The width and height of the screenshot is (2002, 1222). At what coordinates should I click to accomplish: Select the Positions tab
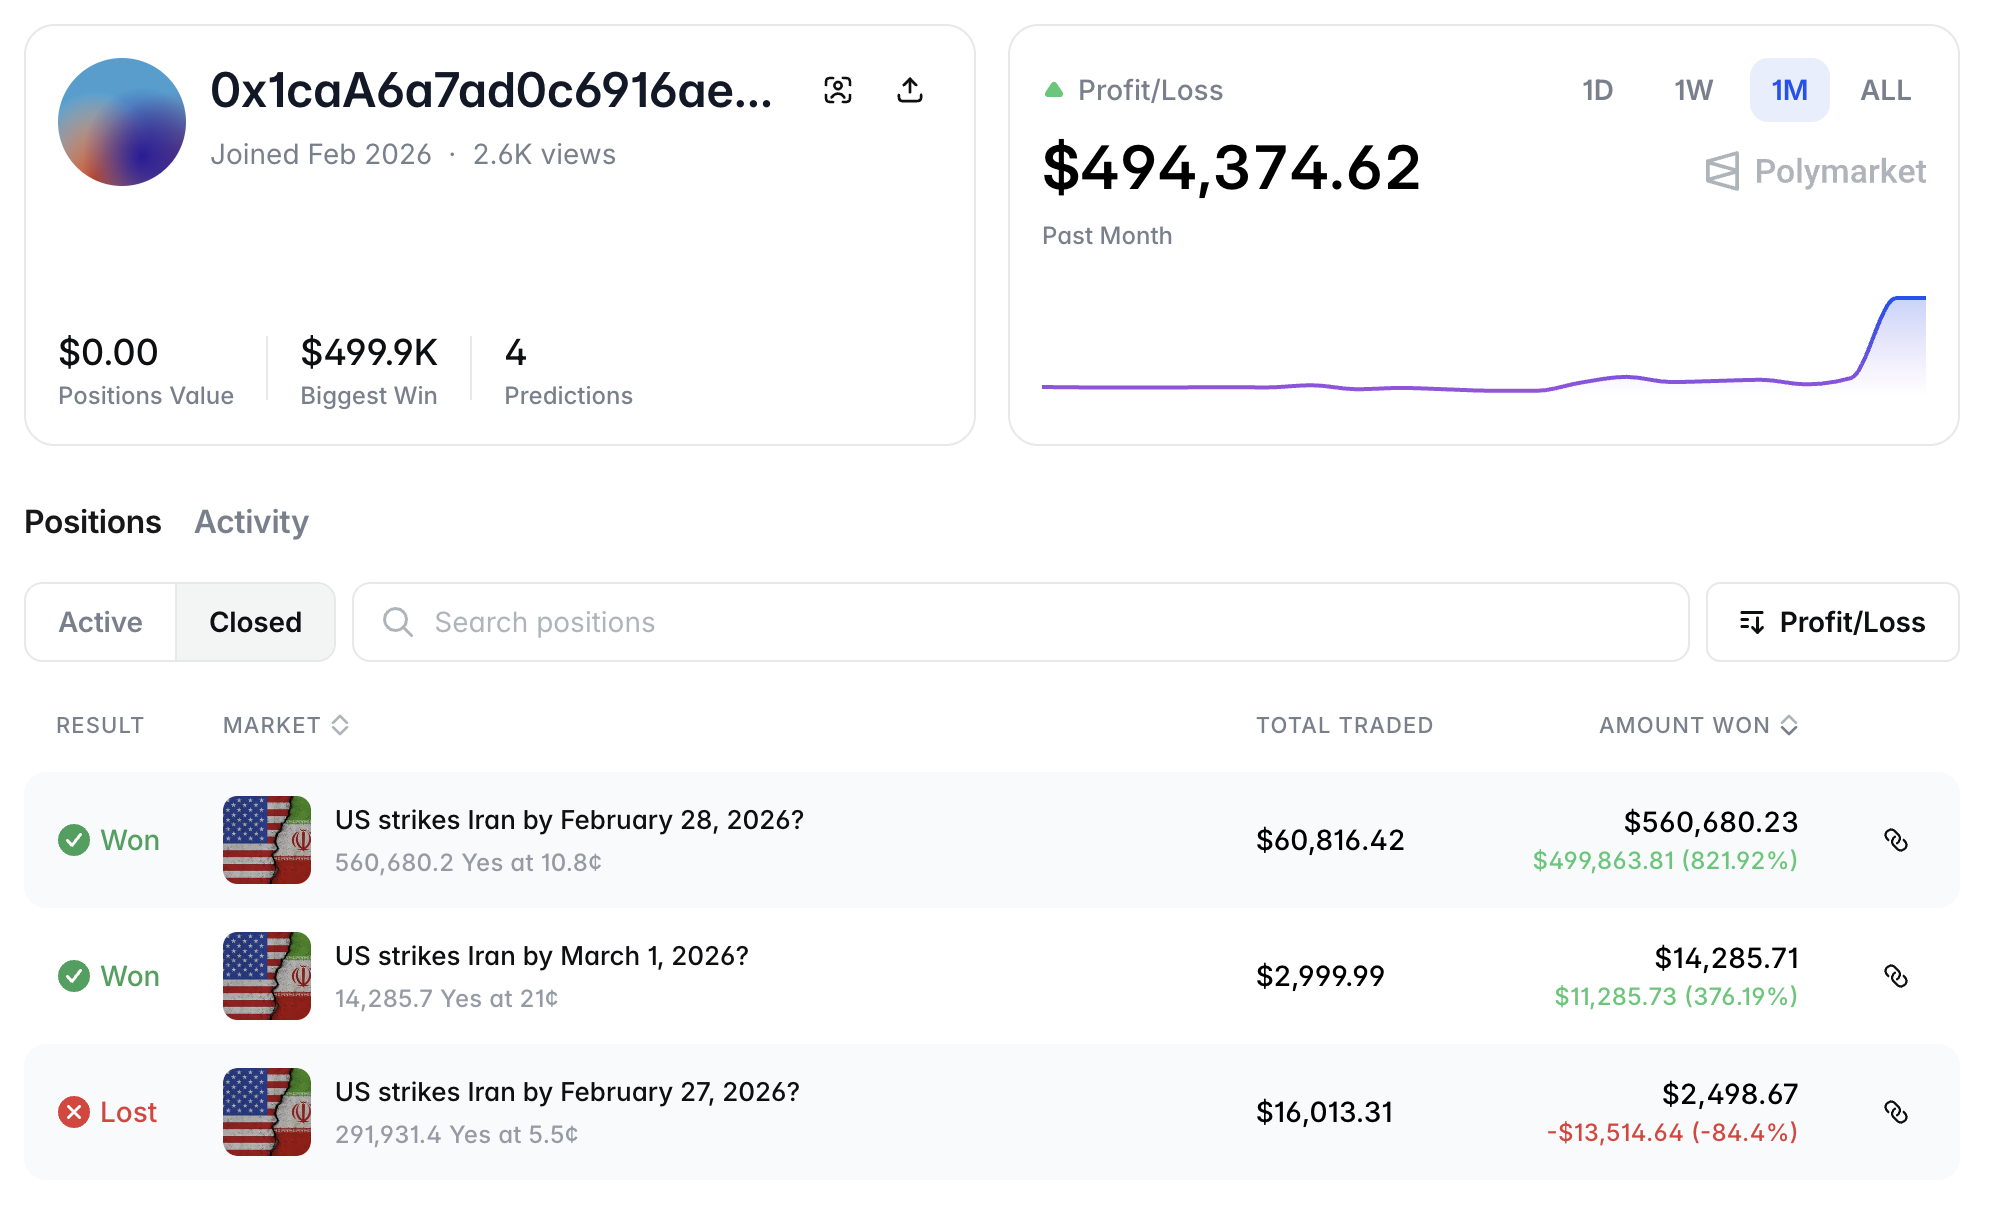tap(93, 522)
